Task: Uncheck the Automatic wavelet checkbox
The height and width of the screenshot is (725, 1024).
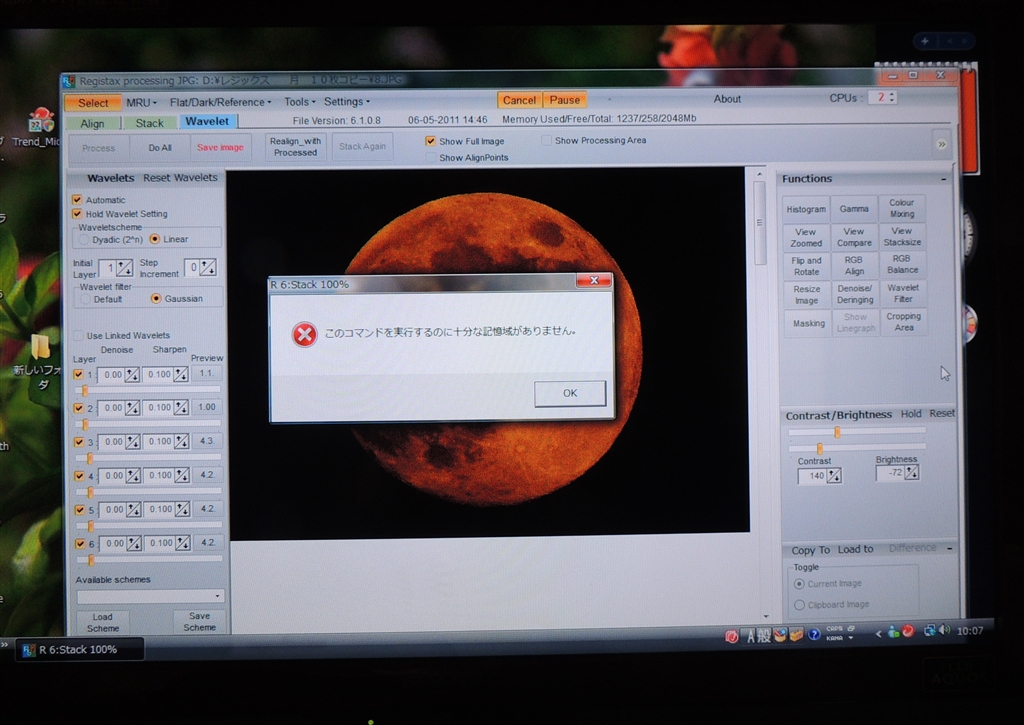Action: point(77,200)
